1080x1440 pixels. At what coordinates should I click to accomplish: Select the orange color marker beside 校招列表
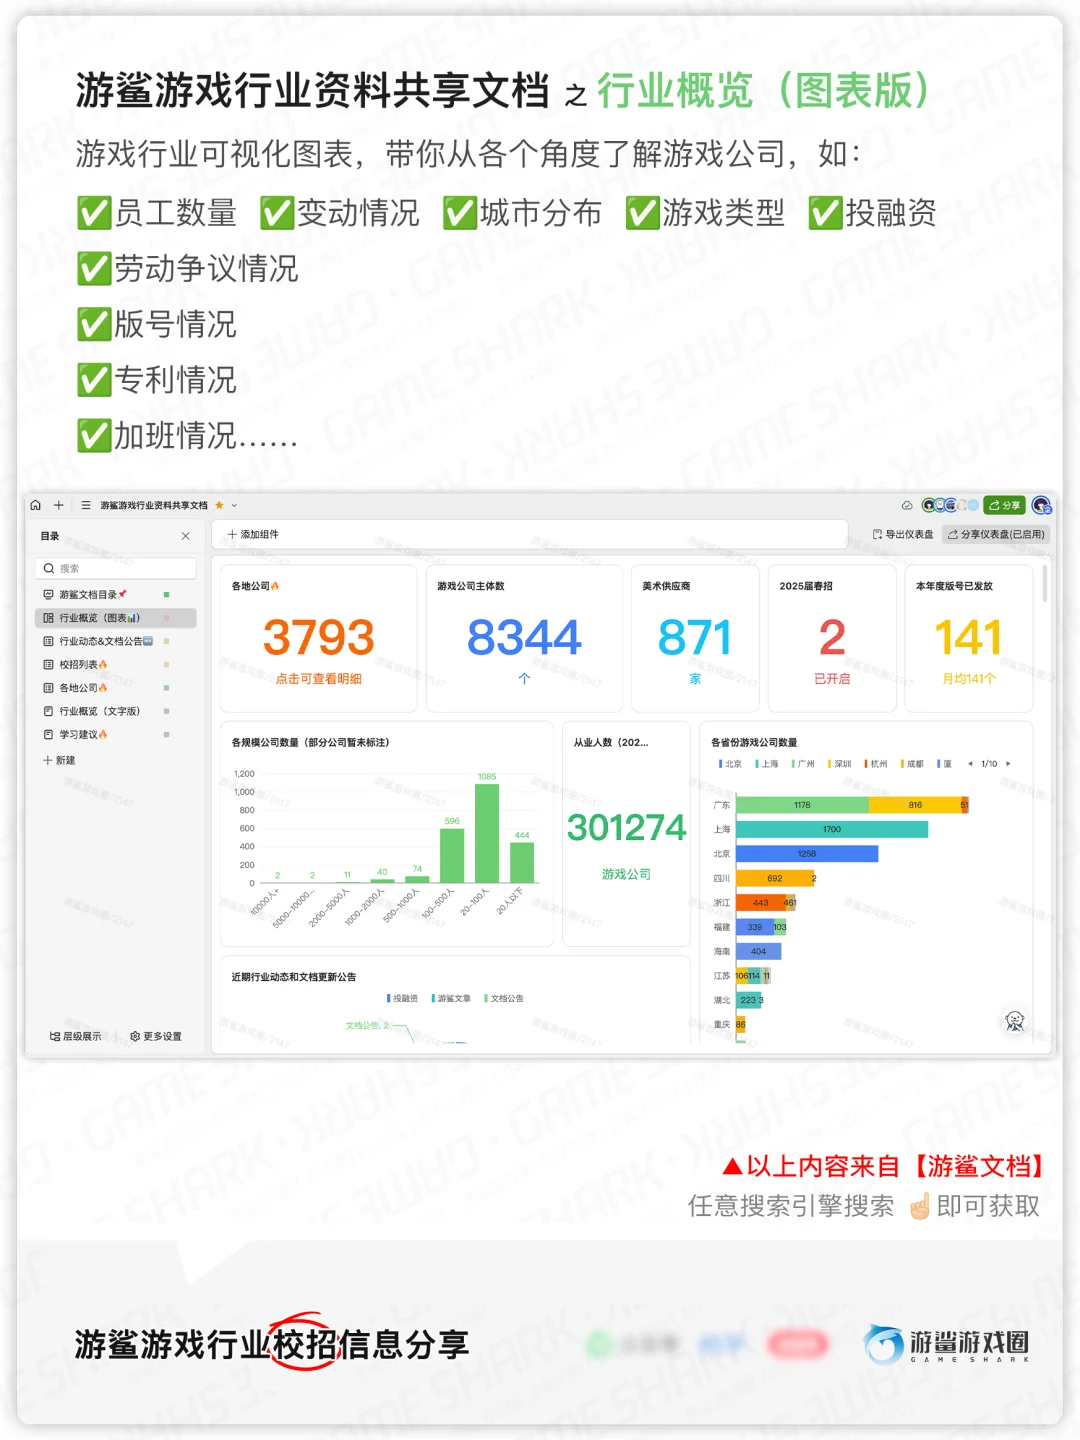[166, 664]
